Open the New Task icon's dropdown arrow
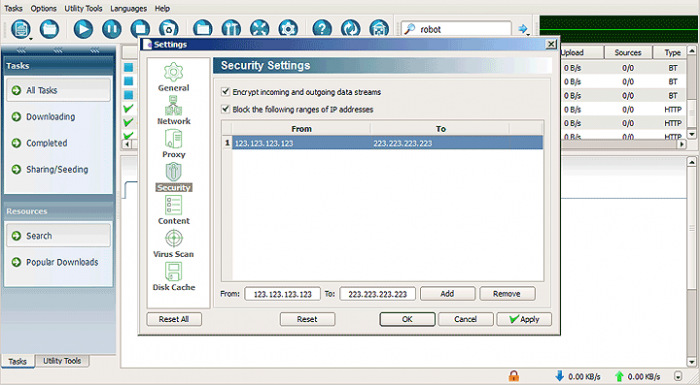Screen dimensions: 700x385 [31, 39]
